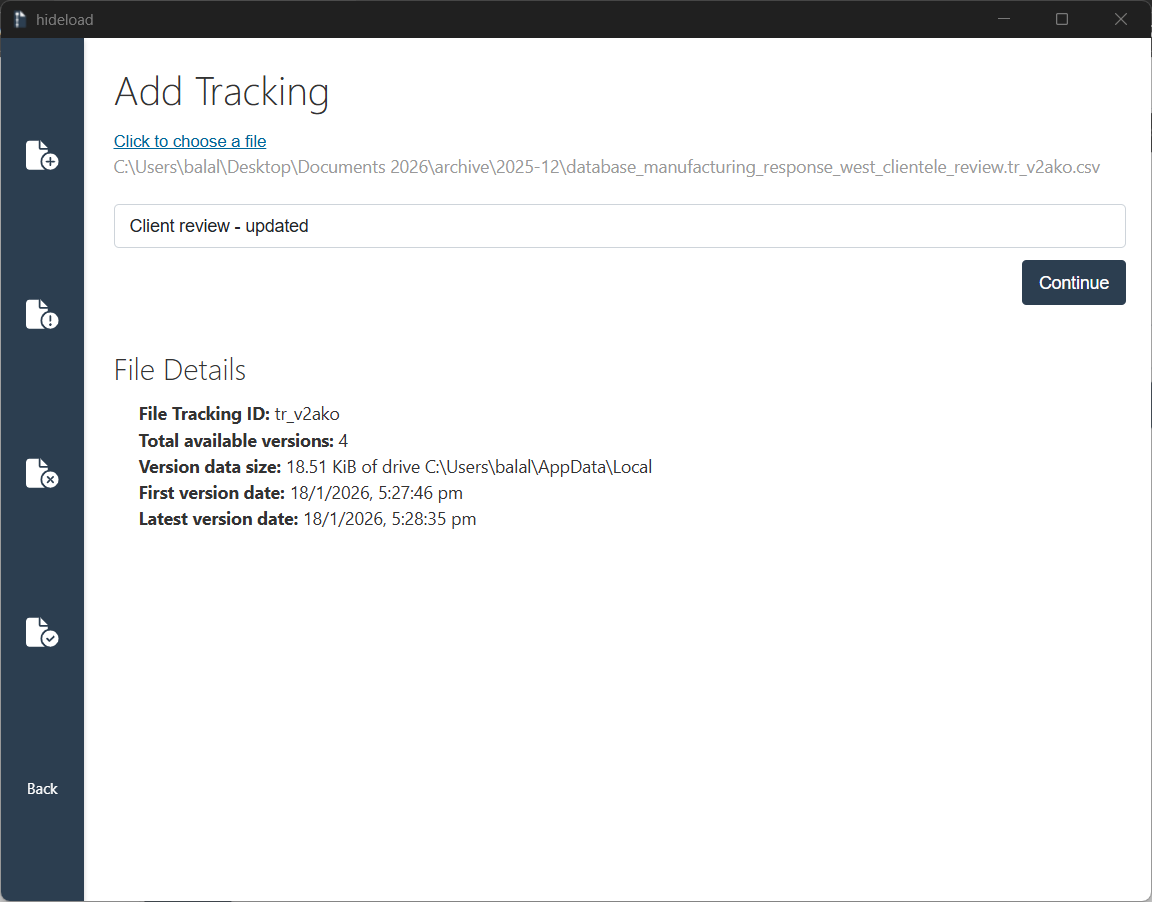Select the tr_v2ako.csv file path text
The width and height of the screenshot is (1152, 902).
click(606, 167)
